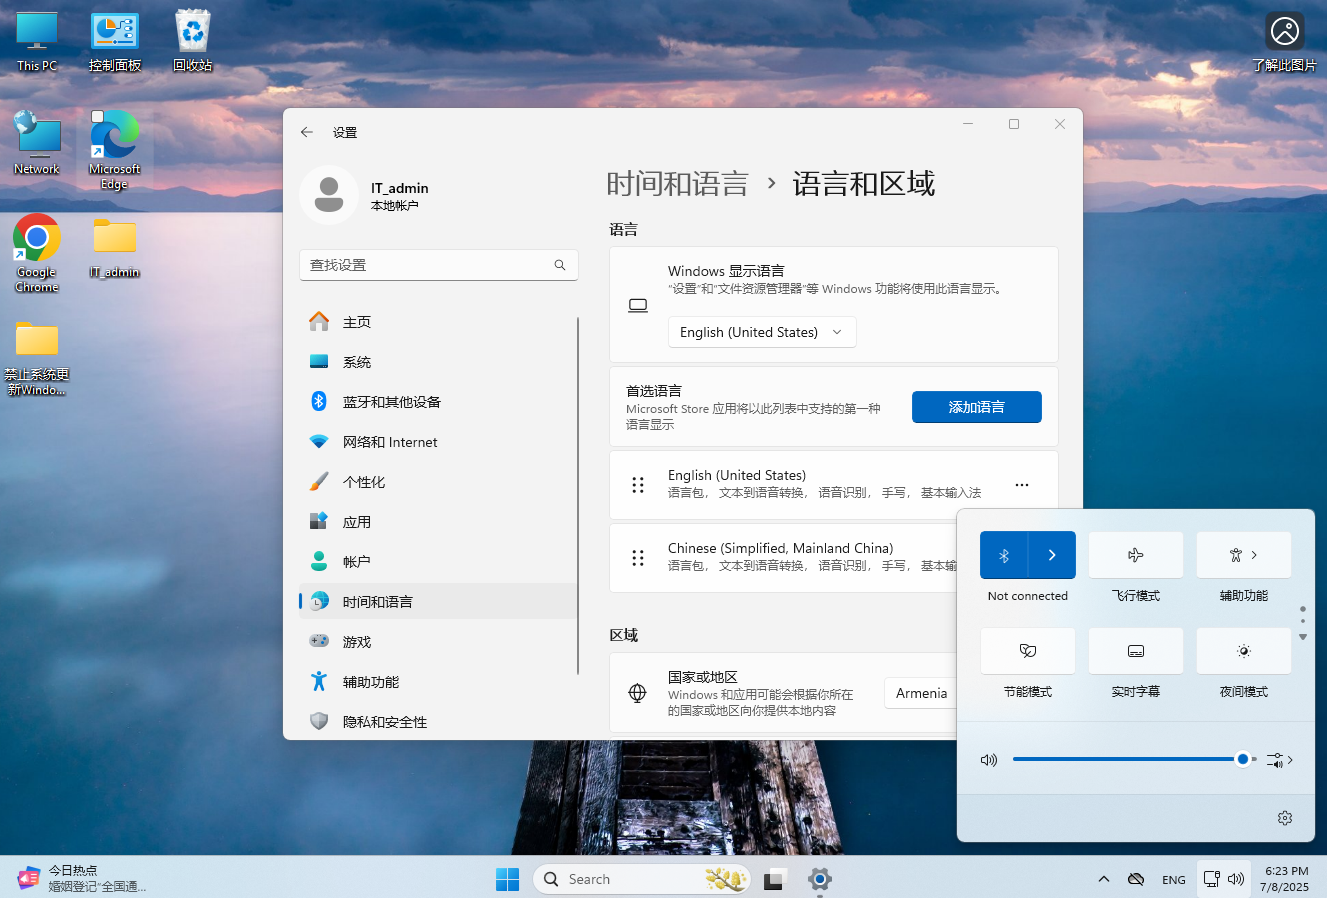
Task: Go to 帐户 settings
Action: coord(357,561)
